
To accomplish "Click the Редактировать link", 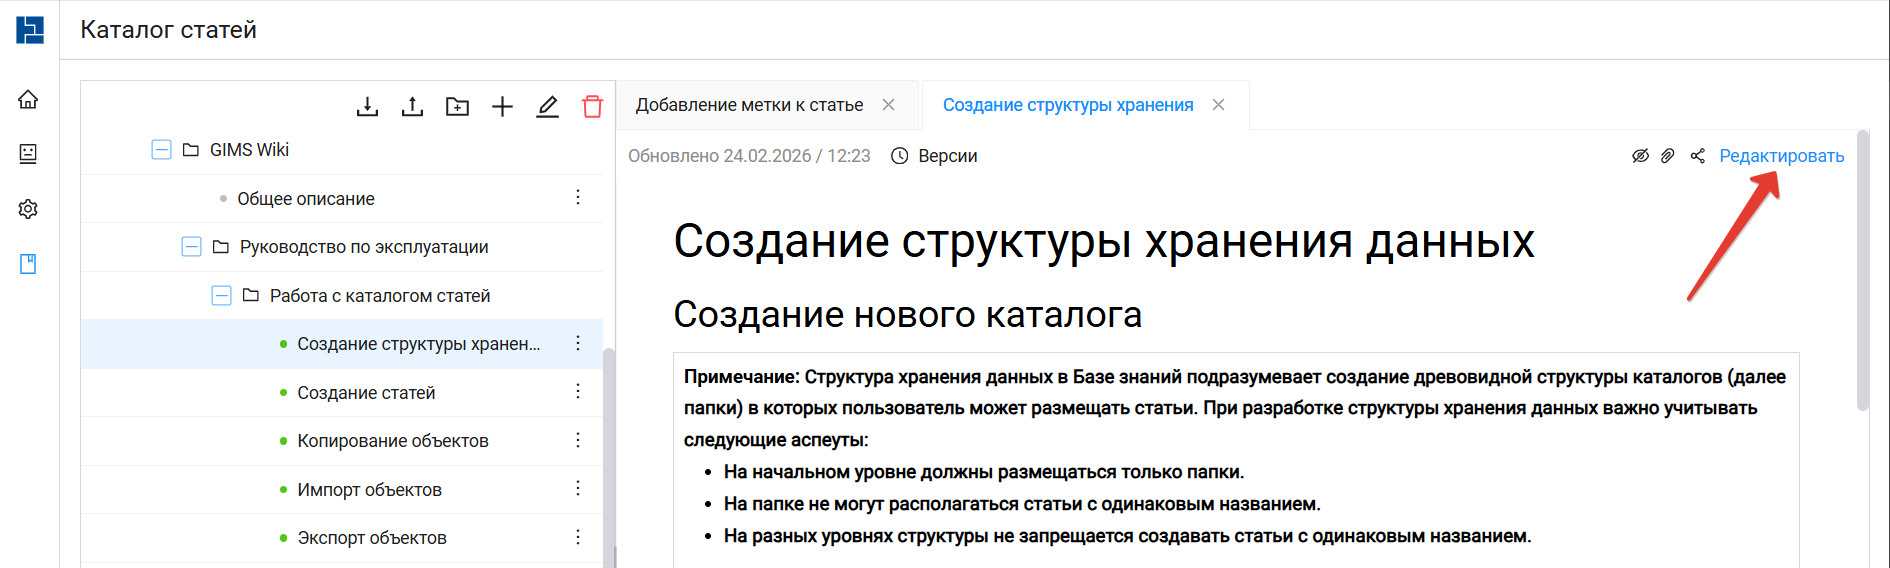I will [1781, 156].
